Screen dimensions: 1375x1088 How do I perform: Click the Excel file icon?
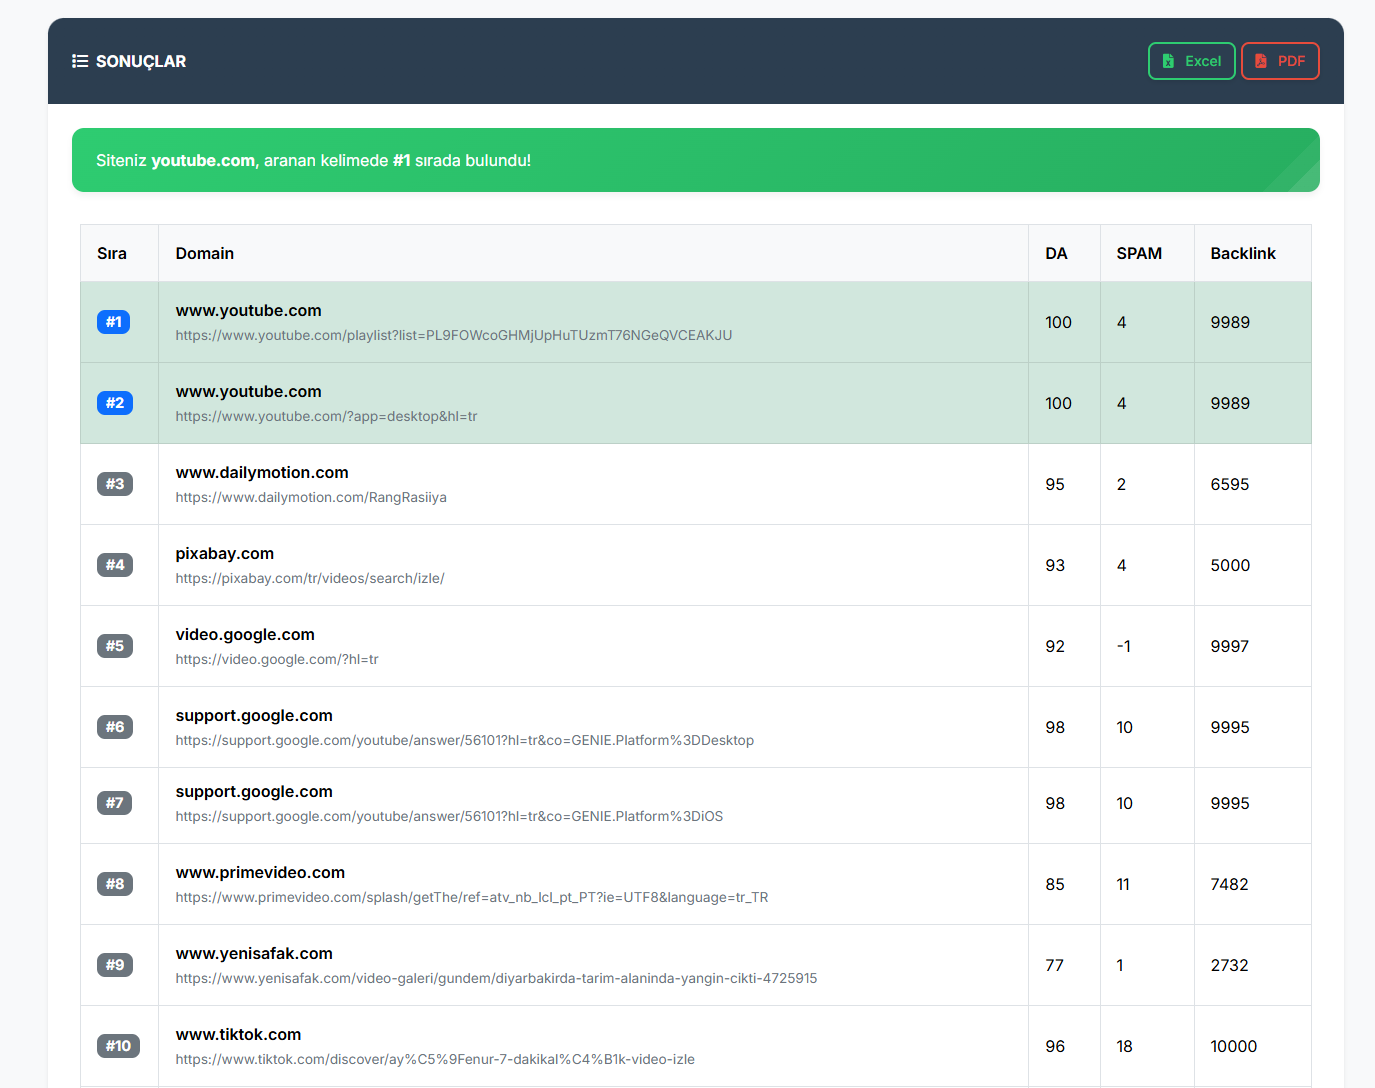tap(1168, 61)
